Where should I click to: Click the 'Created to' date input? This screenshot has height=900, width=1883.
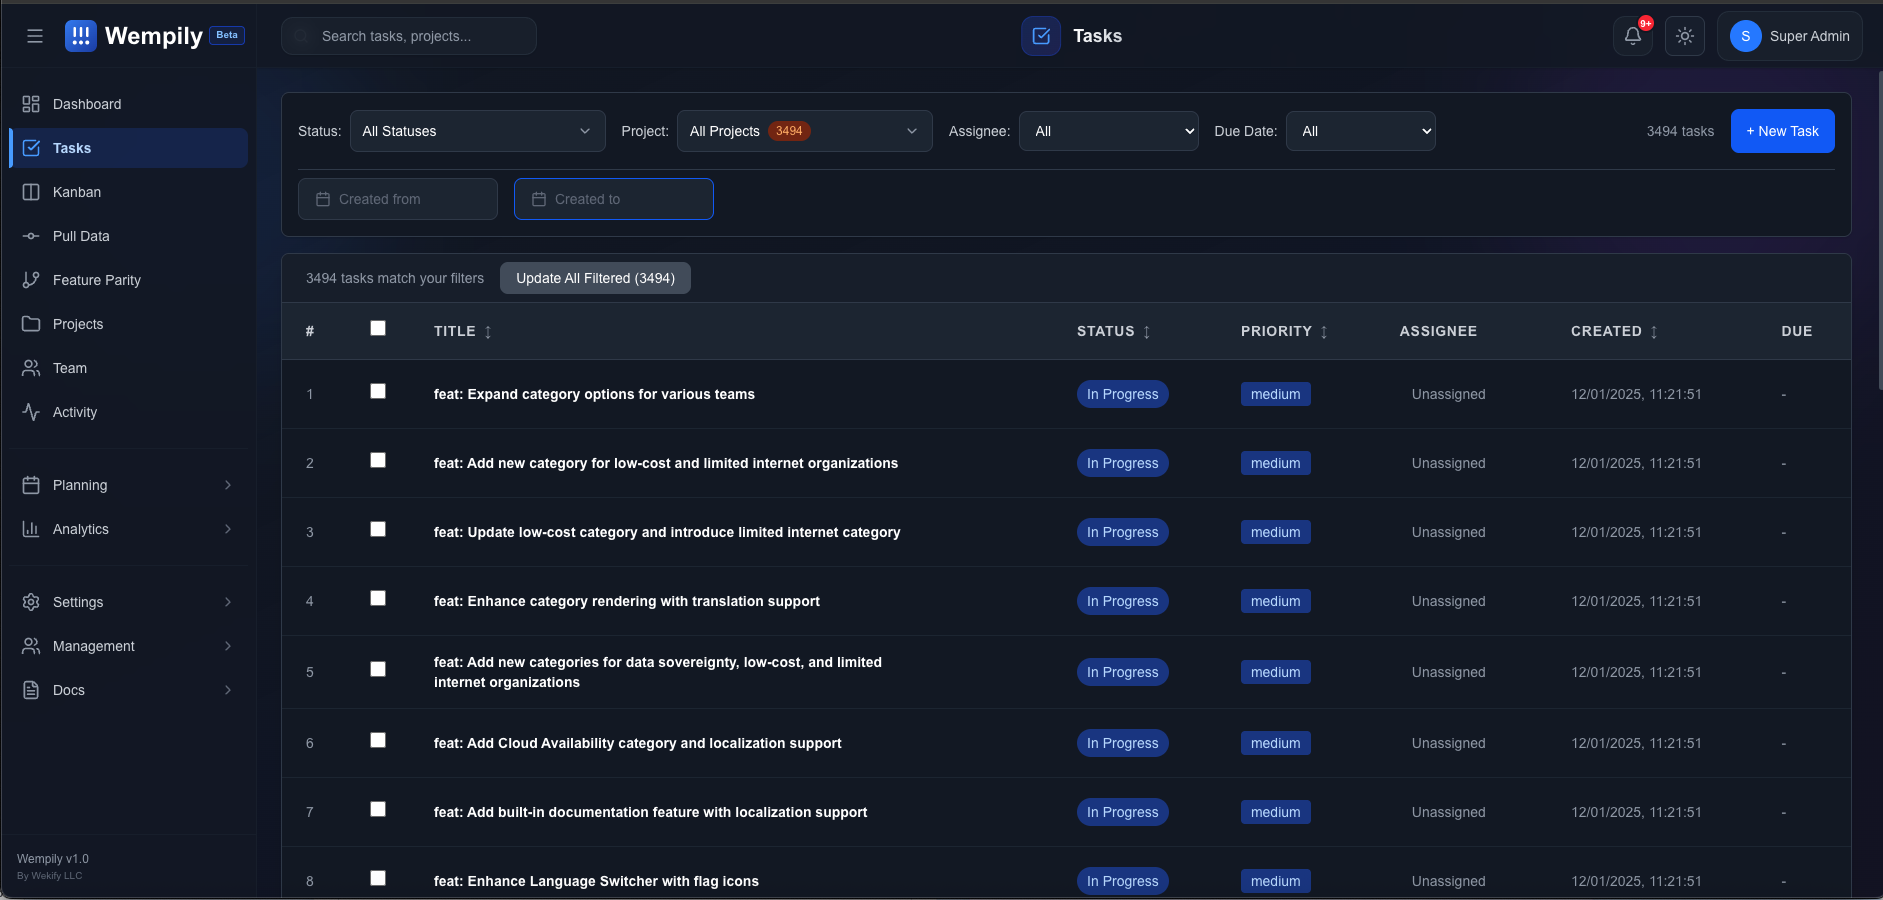pos(613,199)
